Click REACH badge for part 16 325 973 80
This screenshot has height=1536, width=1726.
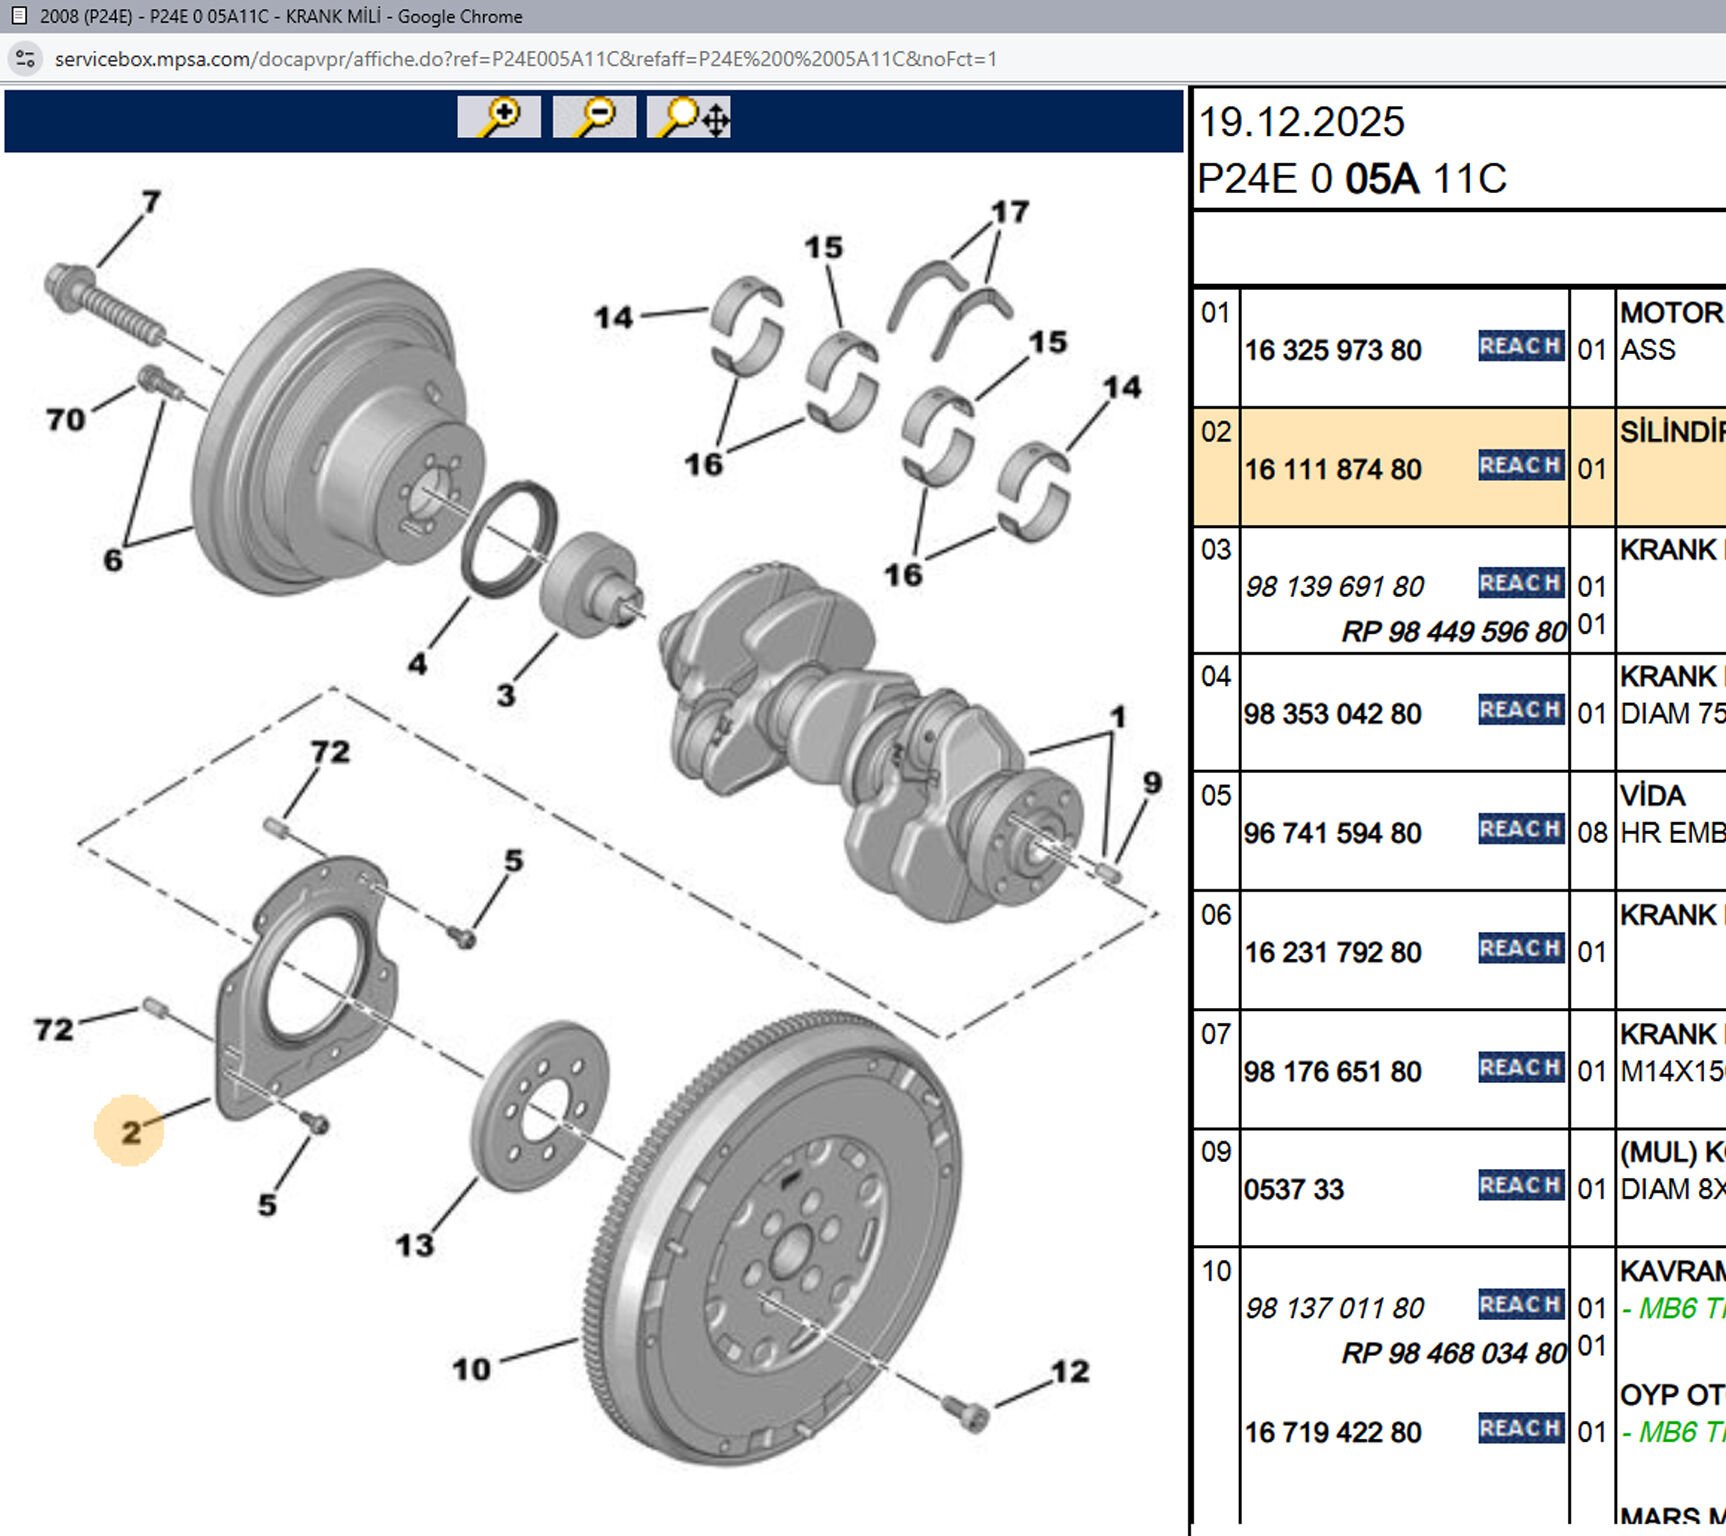tap(1520, 346)
